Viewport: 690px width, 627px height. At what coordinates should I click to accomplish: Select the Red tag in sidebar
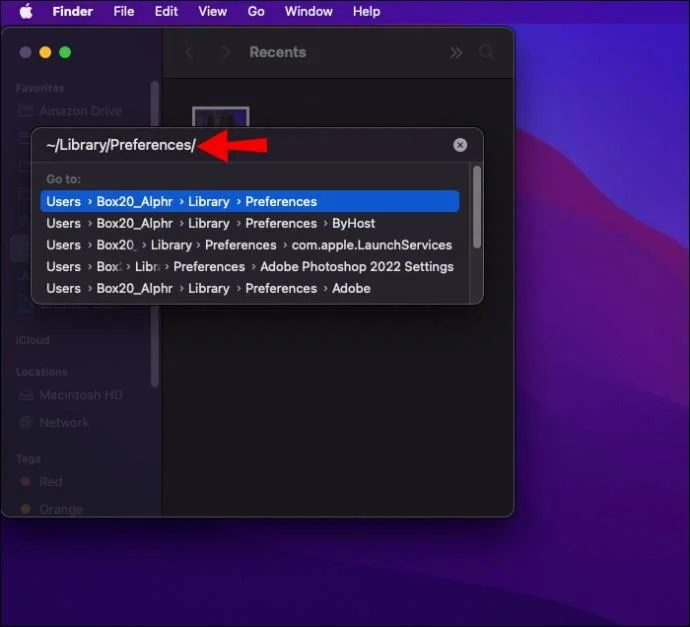click(x=41, y=482)
